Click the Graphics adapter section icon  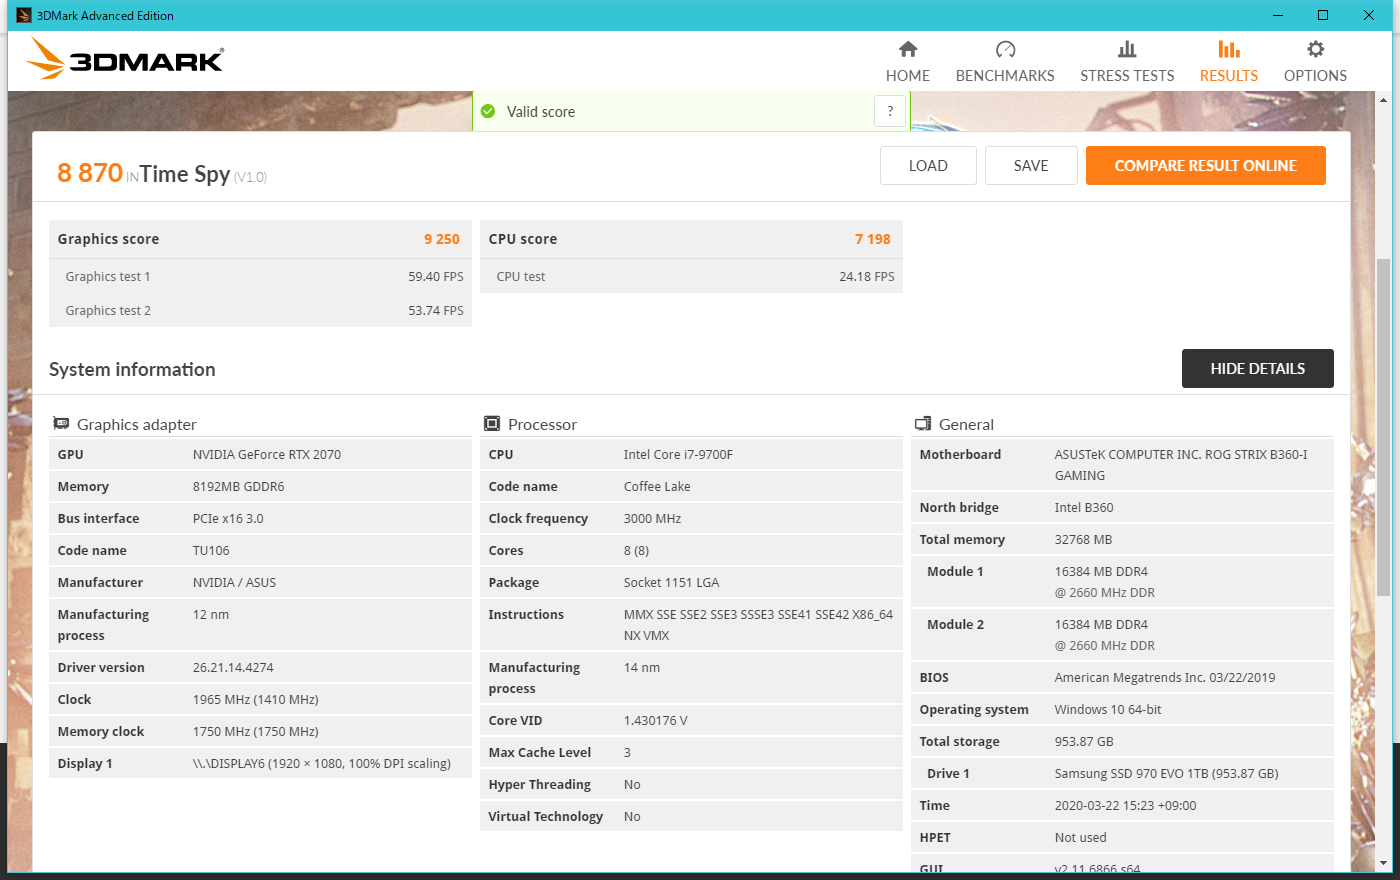coord(61,424)
